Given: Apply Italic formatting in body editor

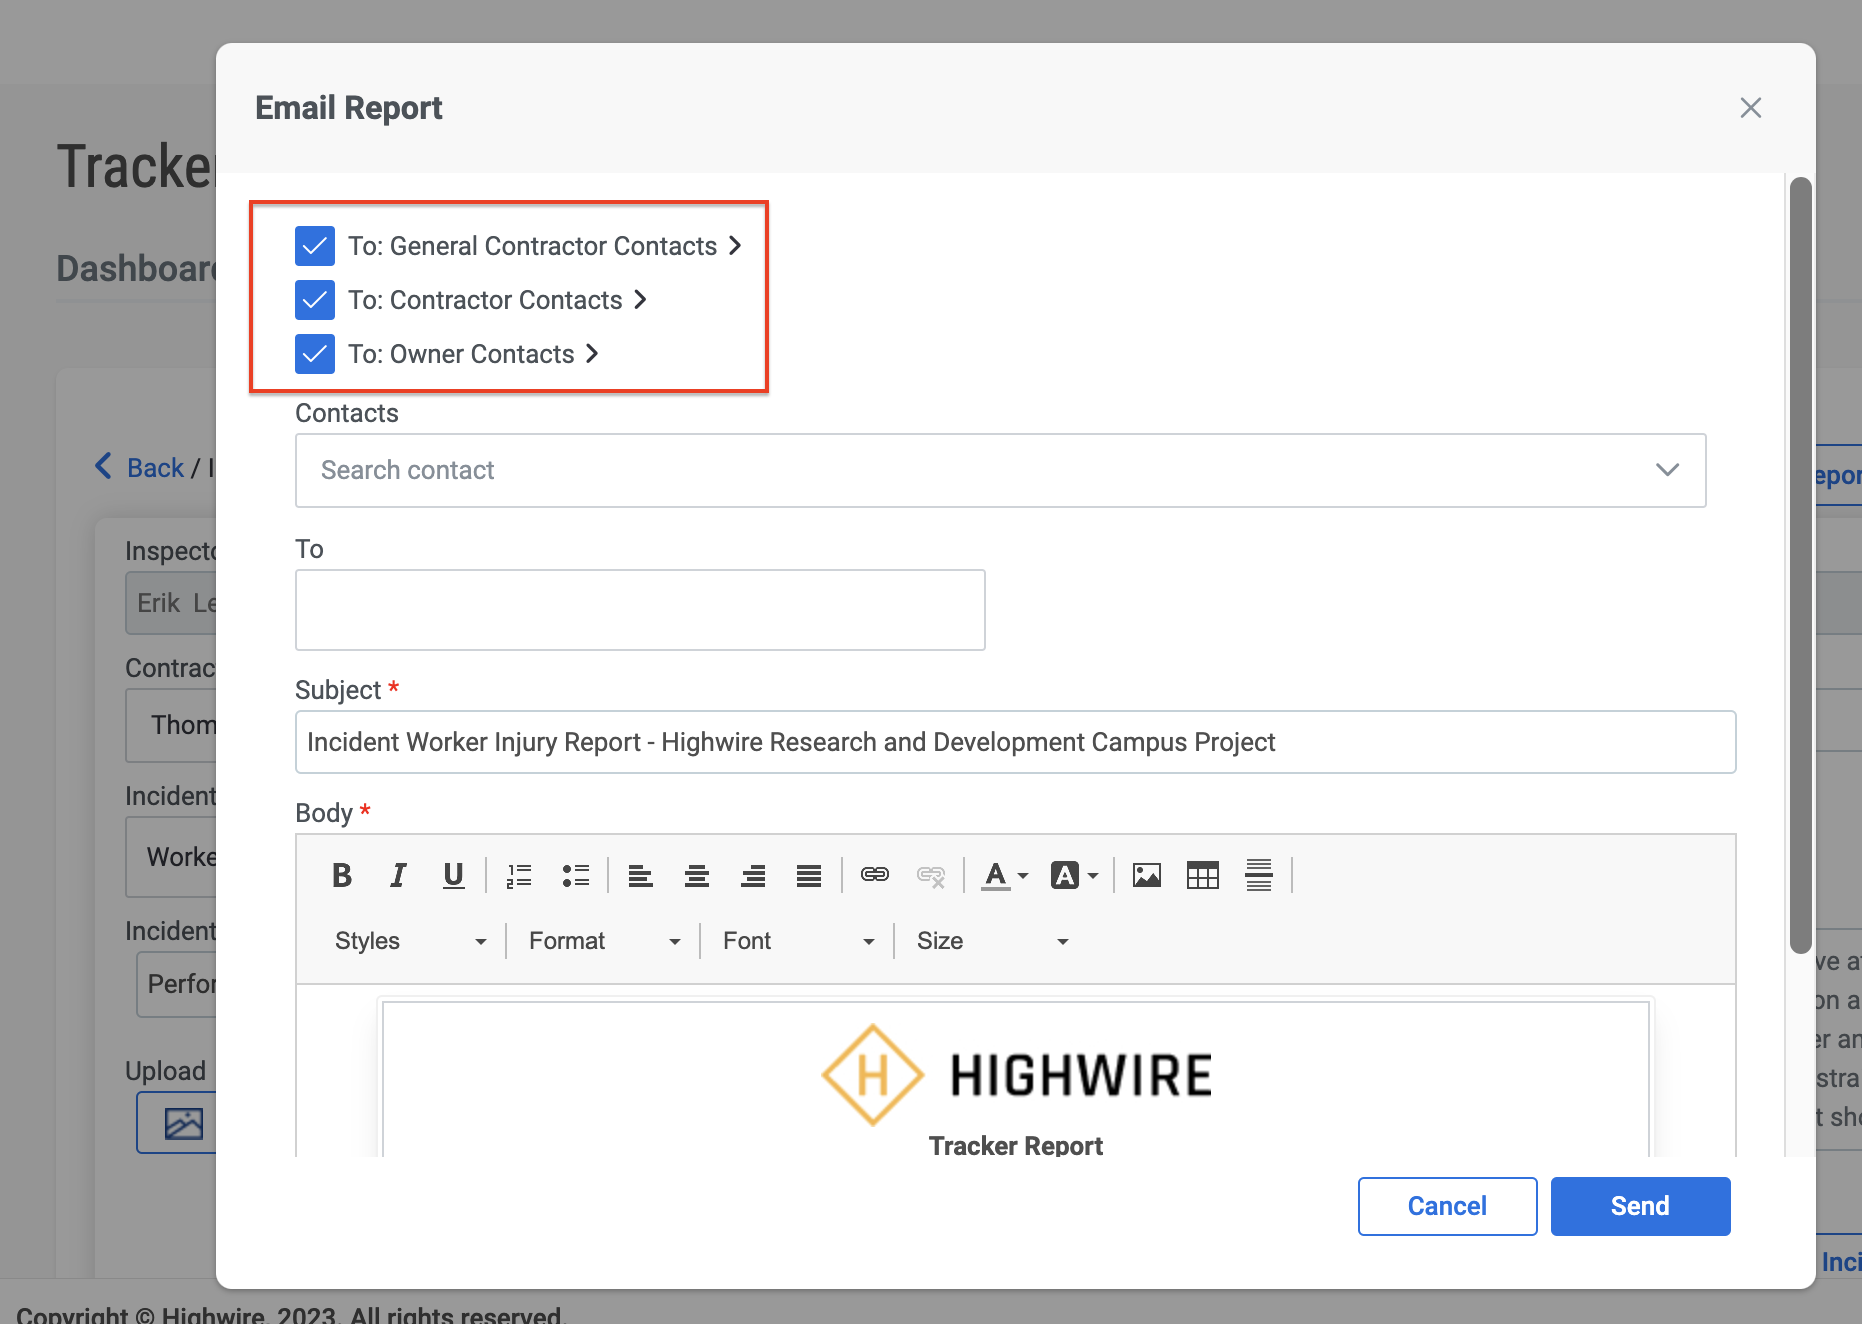Looking at the screenshot, I should click(x=398, y=876).
